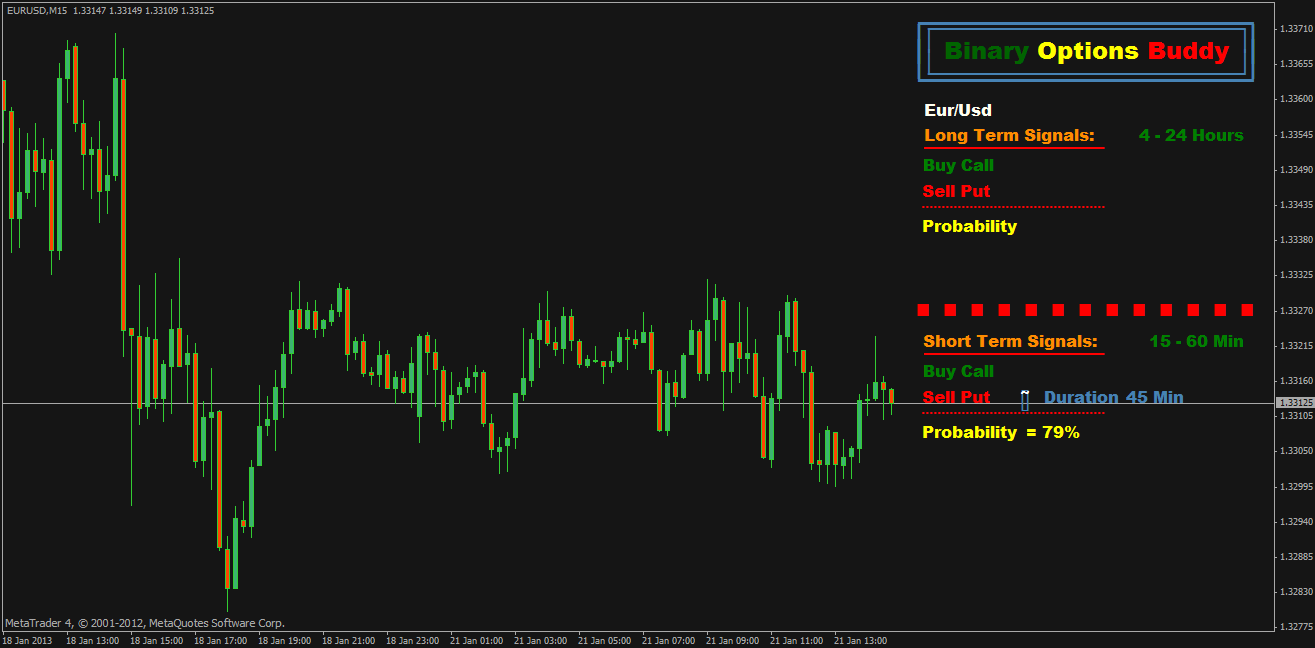Click the 1.33710 price scale label

[x=1296, y=29]
